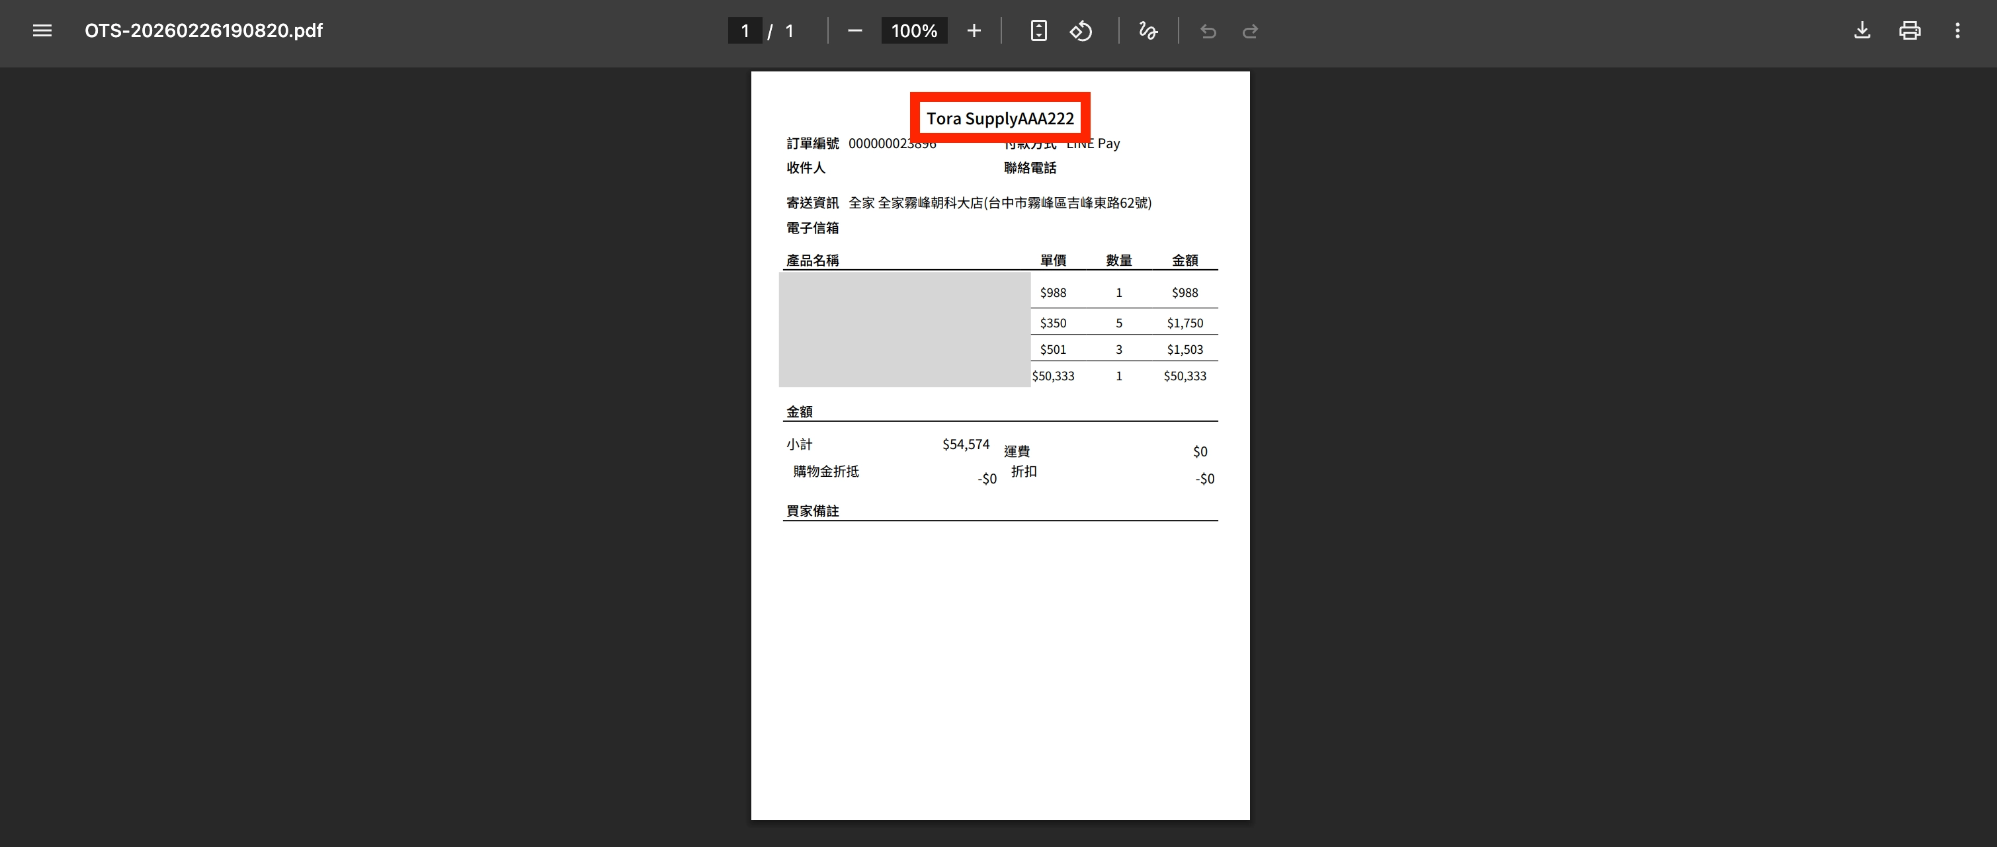Rotate the PDF counterclockwise
1997x847 pixels.
point(1081,31)
